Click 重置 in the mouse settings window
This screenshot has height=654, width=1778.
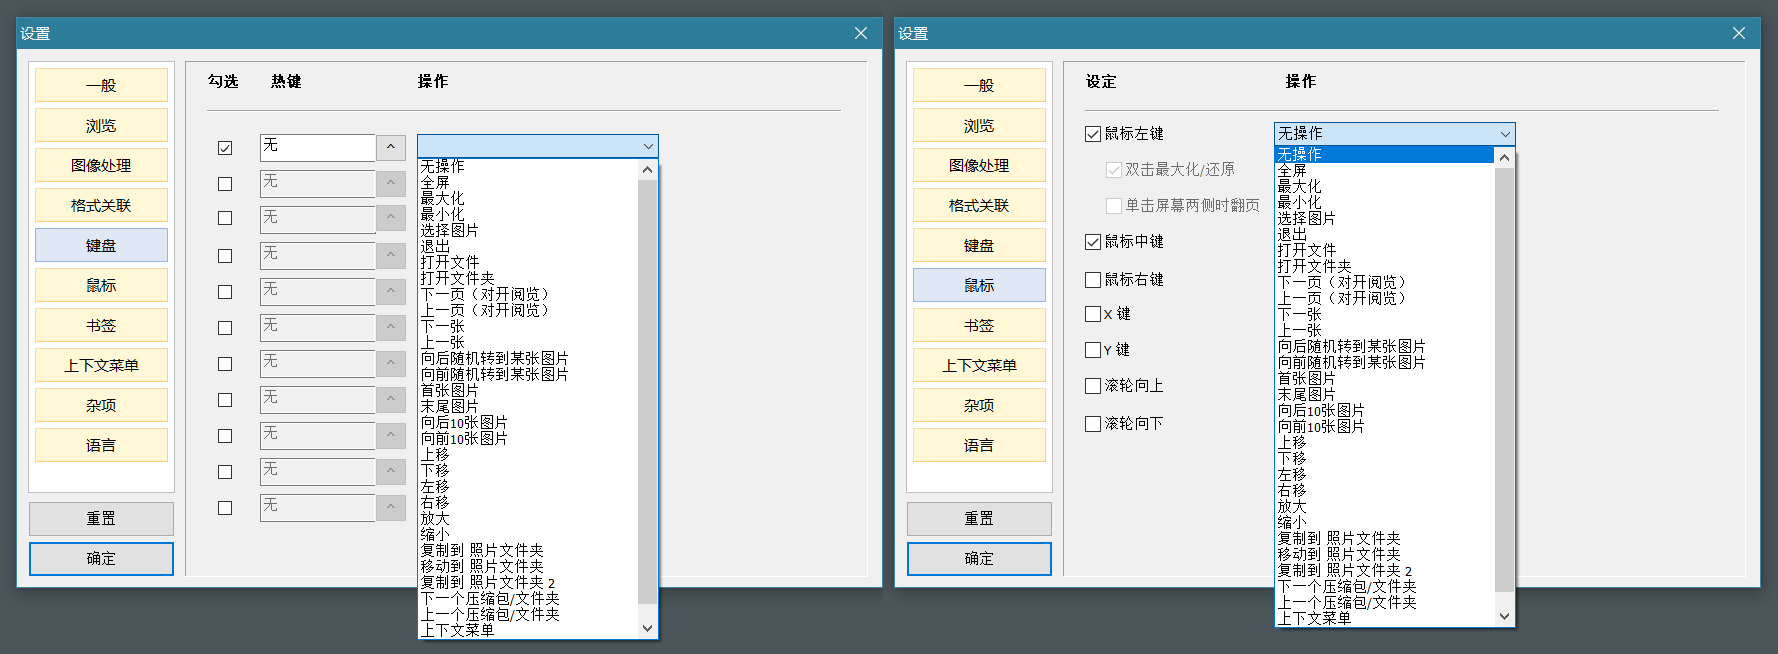[979, 518]
